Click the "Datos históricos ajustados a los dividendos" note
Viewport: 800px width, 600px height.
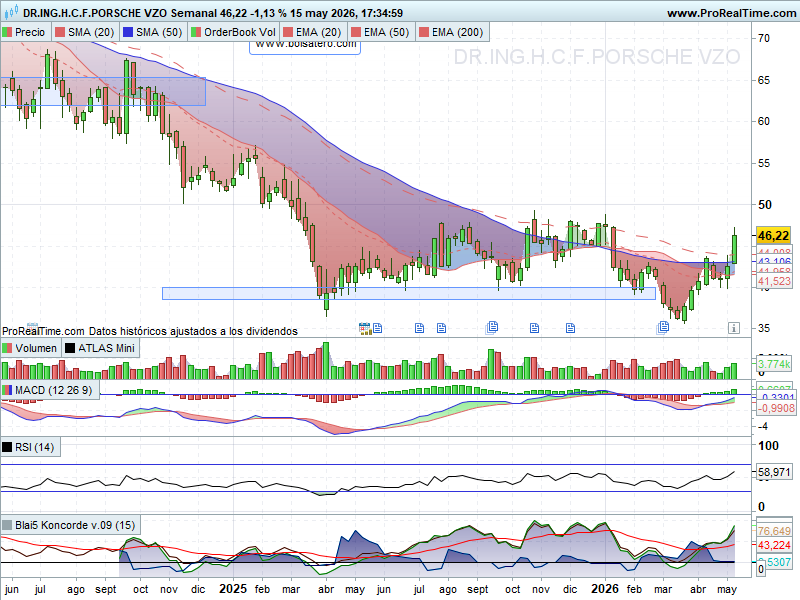coord(193,331)
